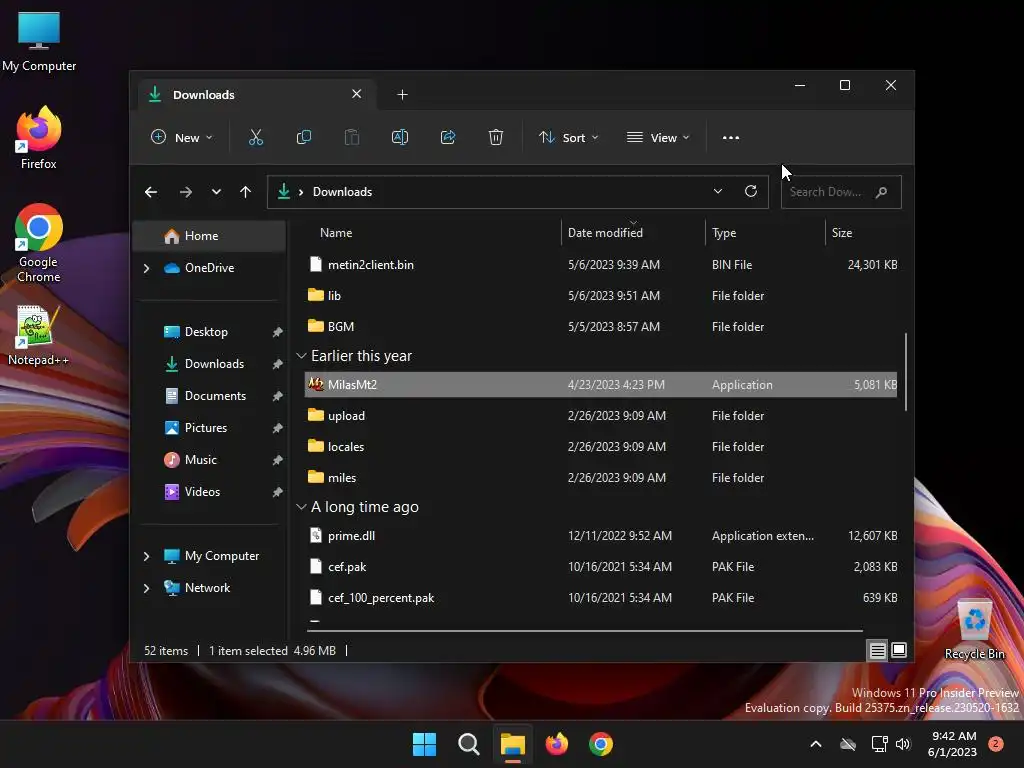Select the Downloads tab

tap(256, 95)
